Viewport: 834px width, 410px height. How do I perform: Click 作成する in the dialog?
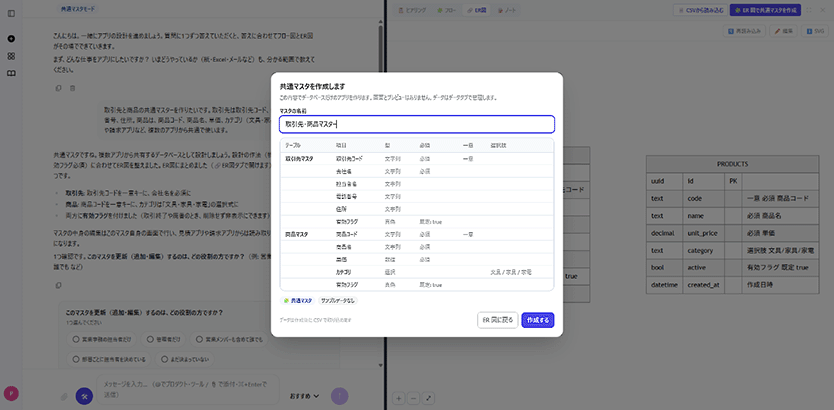538,320
